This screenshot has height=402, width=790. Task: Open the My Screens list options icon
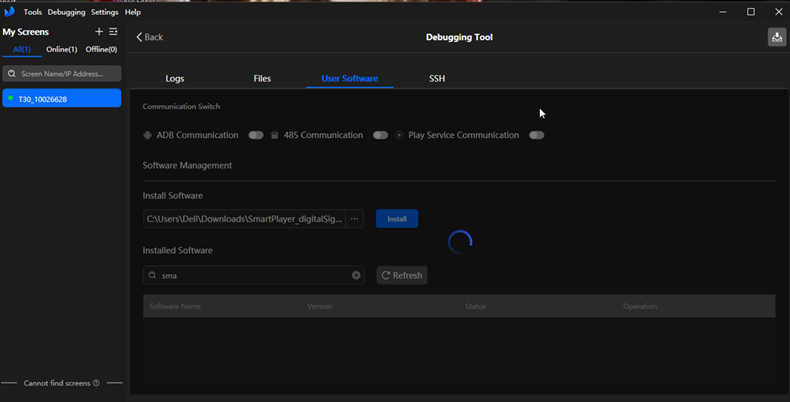pyautogui.click(x=113, y=32)
